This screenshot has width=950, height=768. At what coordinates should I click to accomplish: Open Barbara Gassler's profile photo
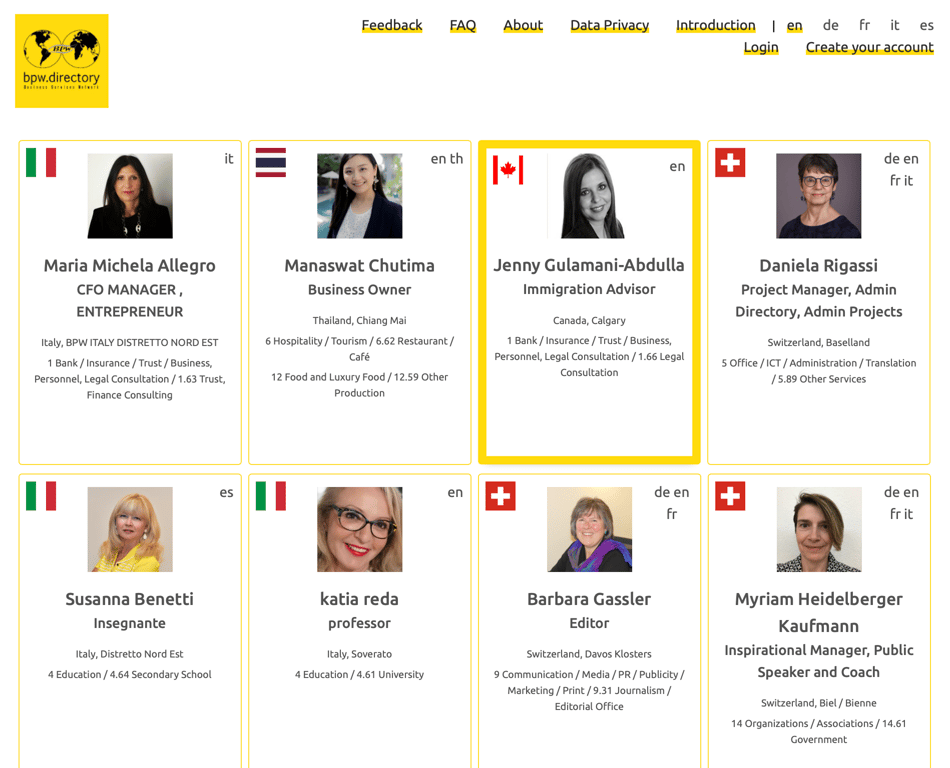pos(589,529)
